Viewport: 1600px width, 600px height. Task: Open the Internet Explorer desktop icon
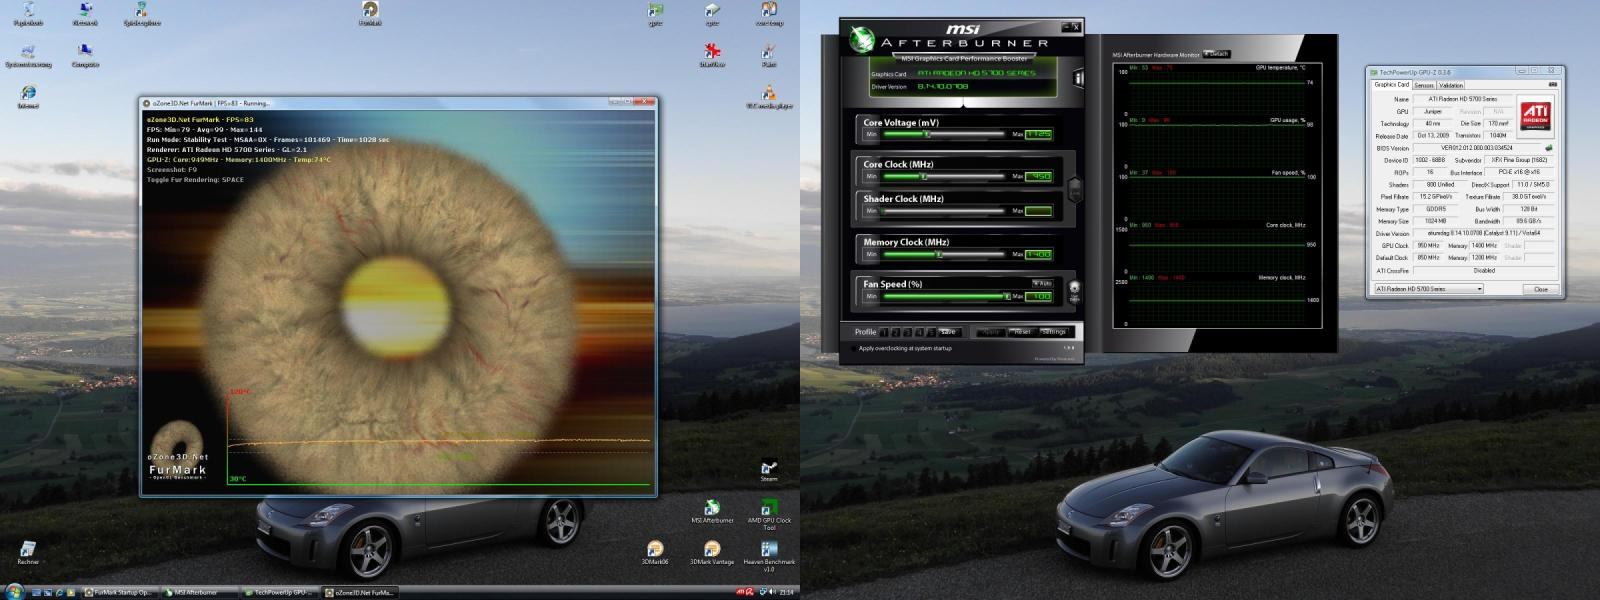pos(28,95)
